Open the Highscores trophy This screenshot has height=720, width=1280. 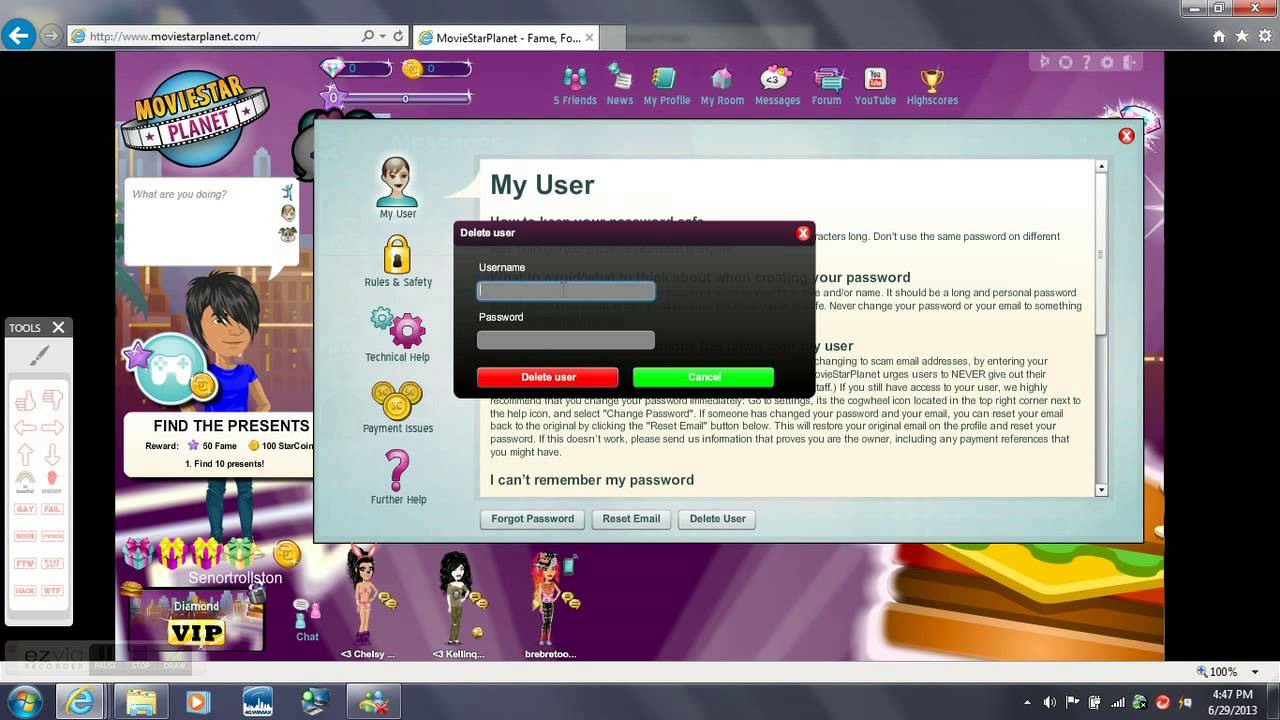(x=932, y=86)
